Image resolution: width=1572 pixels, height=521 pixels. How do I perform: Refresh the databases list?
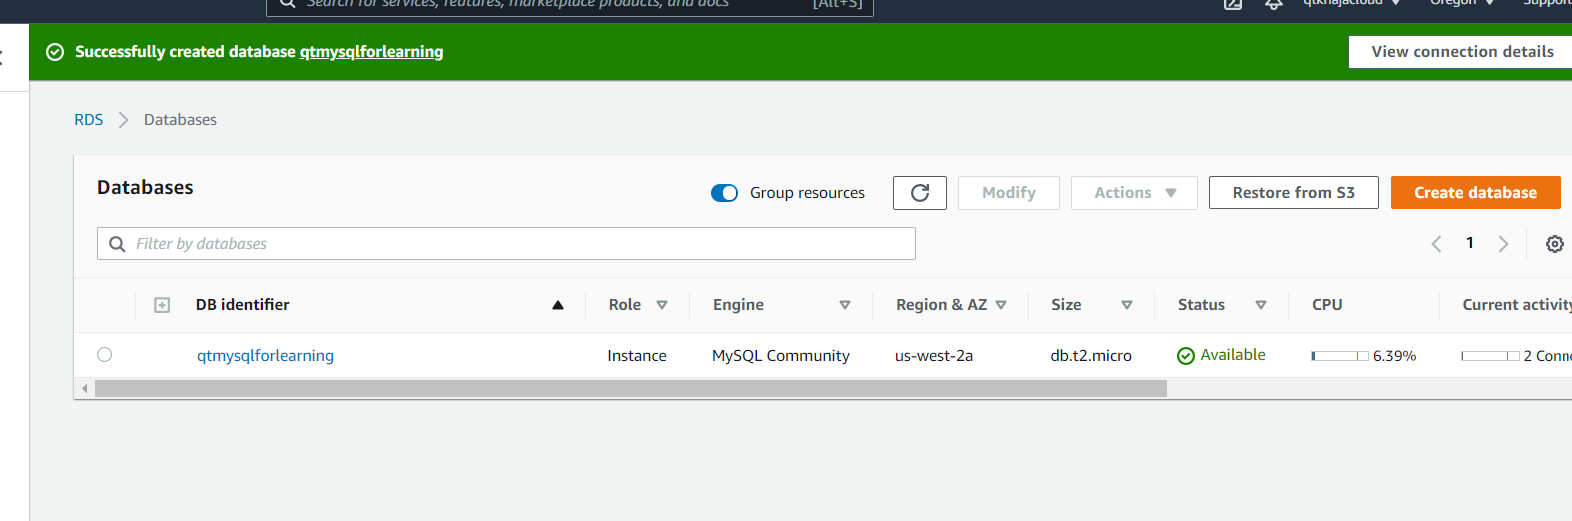[x=920, y=193]
